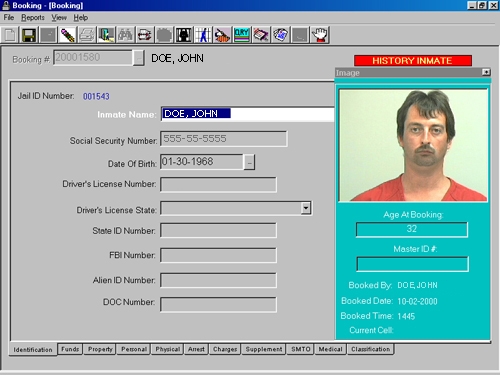The width and height of the screenshot is (500, 375).
Task: Open the Physical tab
Action: [167, 349]
